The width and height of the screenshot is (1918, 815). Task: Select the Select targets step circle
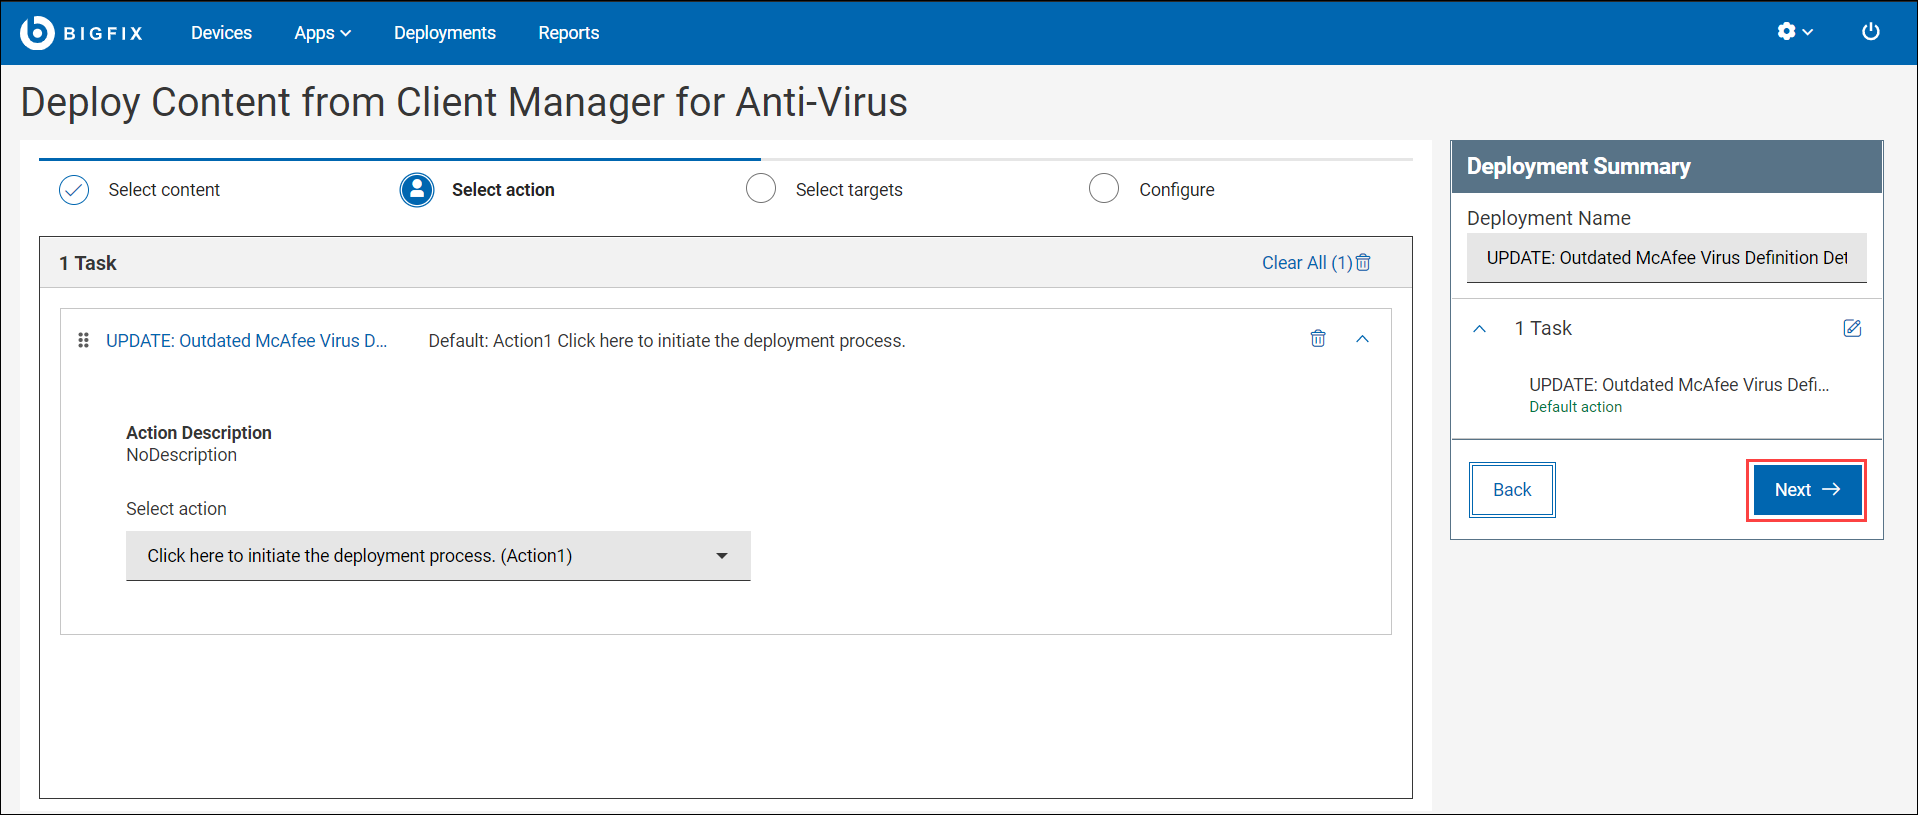(x=761, y=189)
